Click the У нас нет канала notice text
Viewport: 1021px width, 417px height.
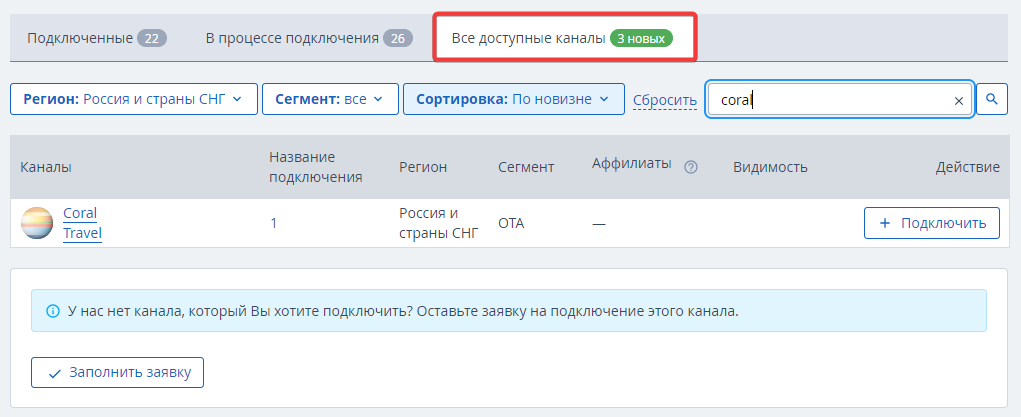(403, 311)
